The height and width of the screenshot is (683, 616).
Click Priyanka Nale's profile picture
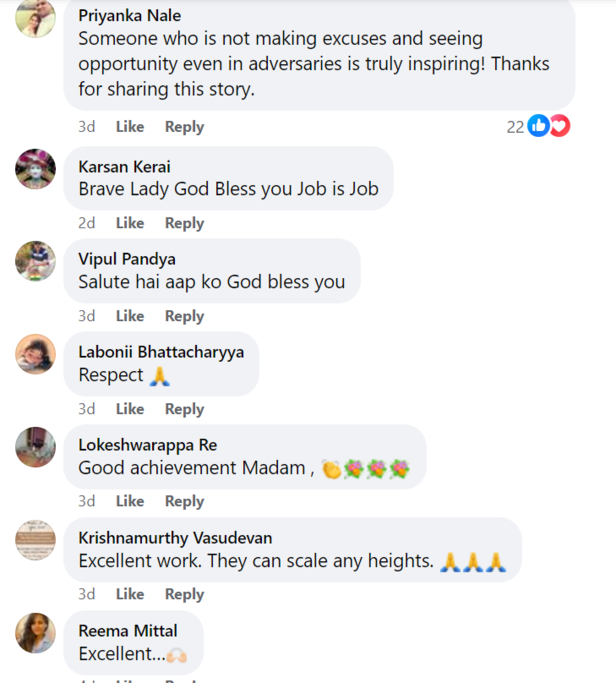point(36,18)
